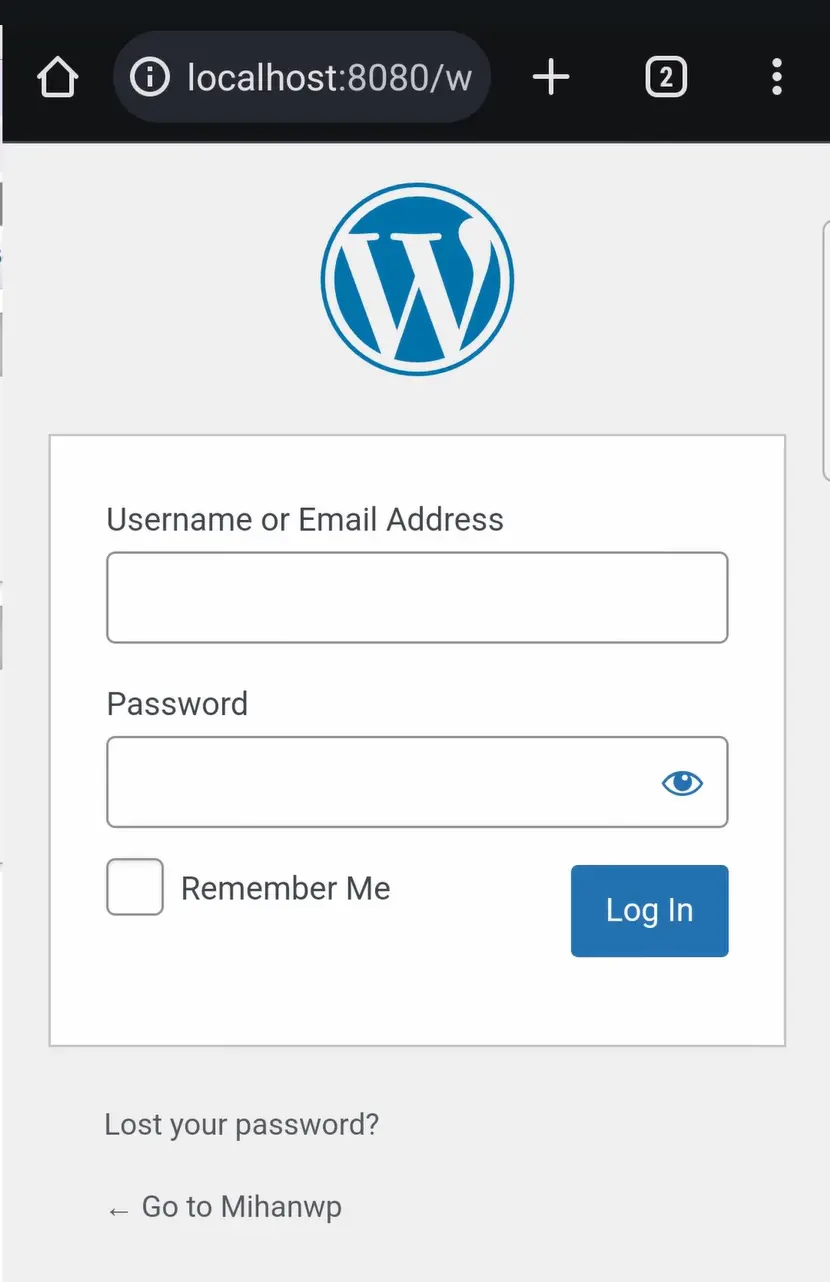
Task: Open the browser three-dot overflow menu
Action: click(776, 77)
